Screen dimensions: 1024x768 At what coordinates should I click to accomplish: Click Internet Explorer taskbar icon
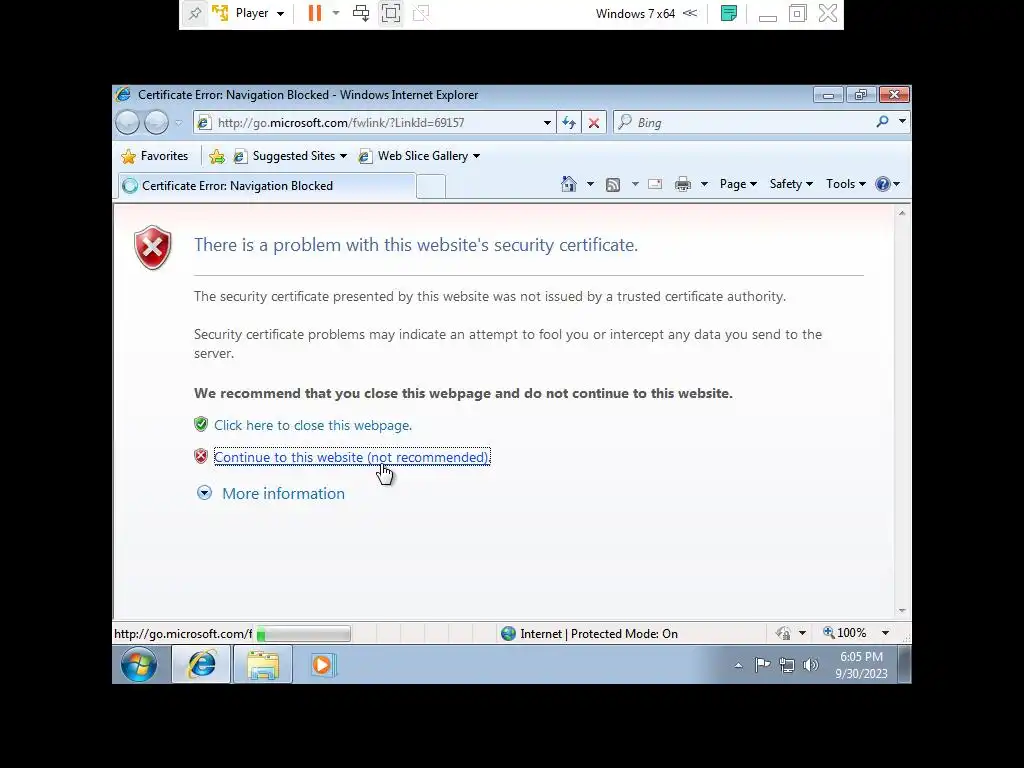click(x=201, y=665)
